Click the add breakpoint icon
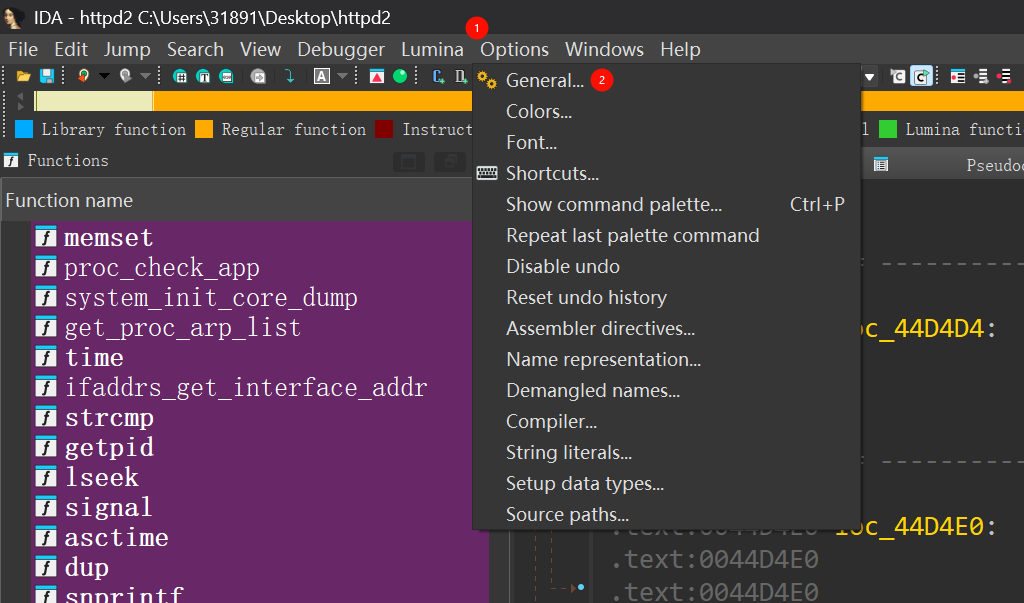This screenshot has width=1024, height=603. 981,76
